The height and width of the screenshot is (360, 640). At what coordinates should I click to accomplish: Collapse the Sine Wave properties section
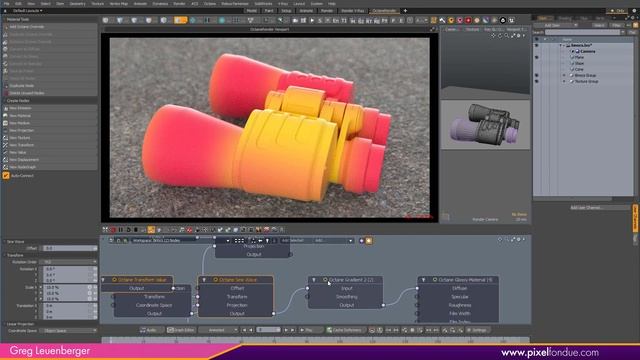pyautogui.click(x=4, y=242)
